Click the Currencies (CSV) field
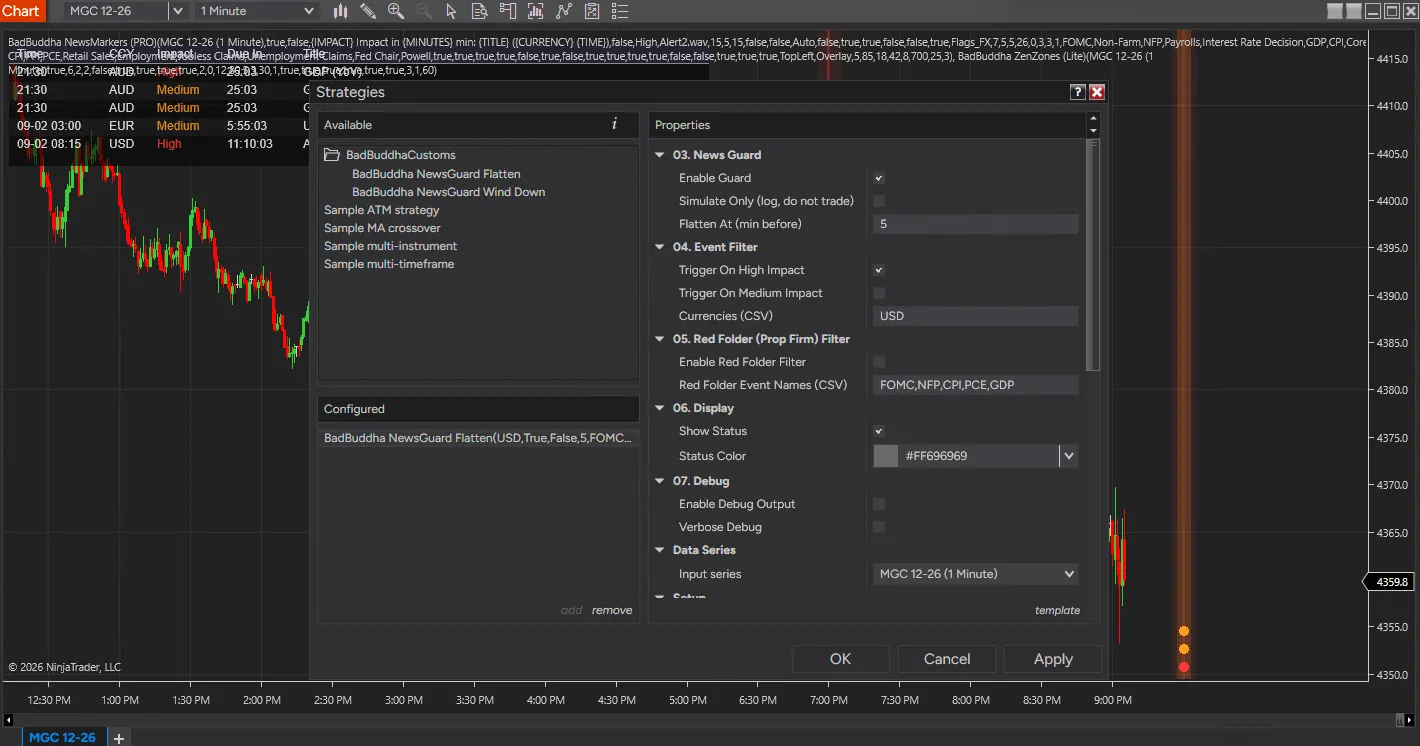This screenshot has height=746, width=1420. click(975, 316)
